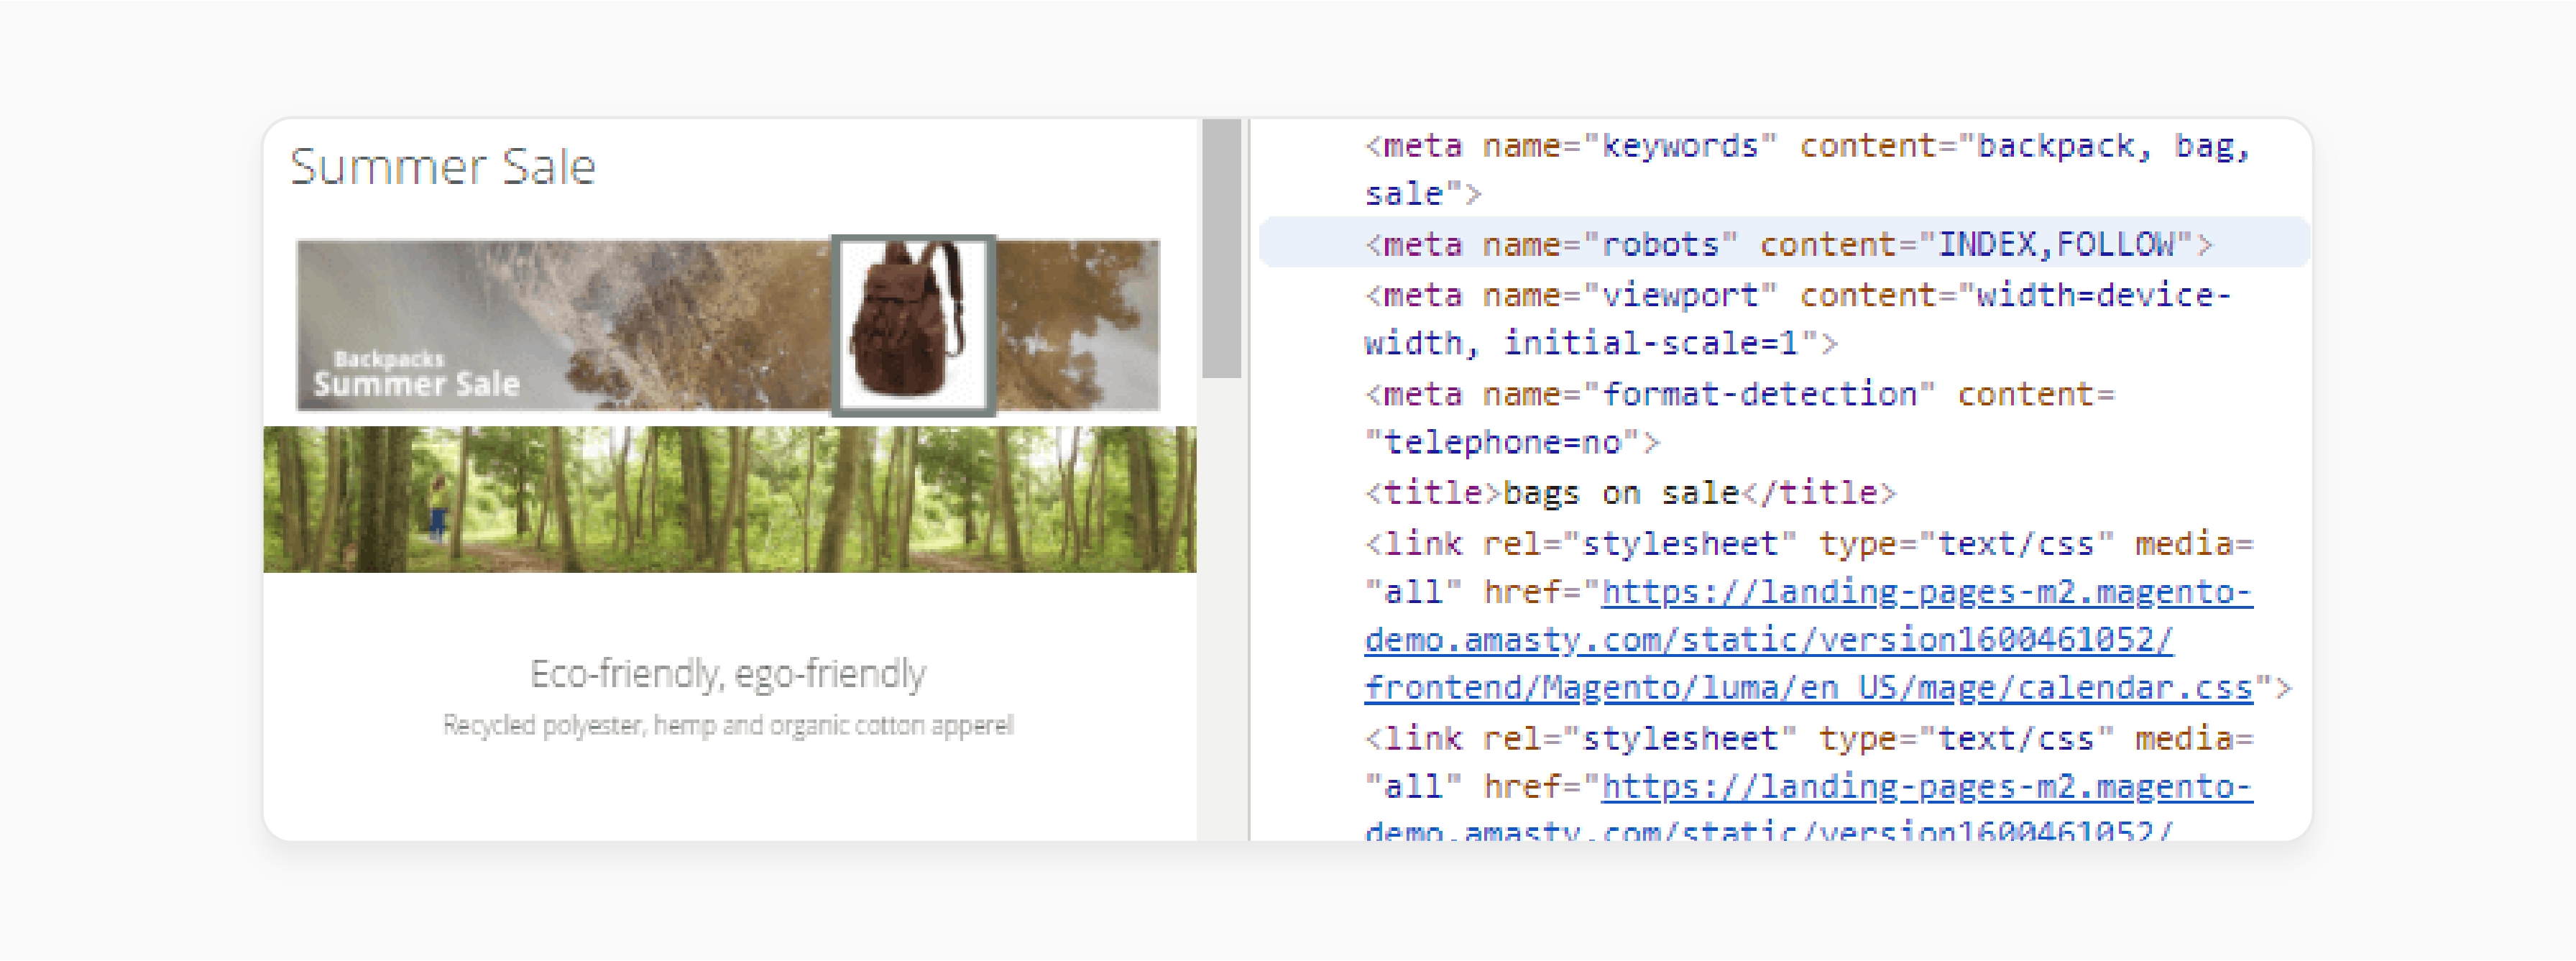
Task: Click the page preview vertical scrollbar thumb
Action: point(1221,248)
